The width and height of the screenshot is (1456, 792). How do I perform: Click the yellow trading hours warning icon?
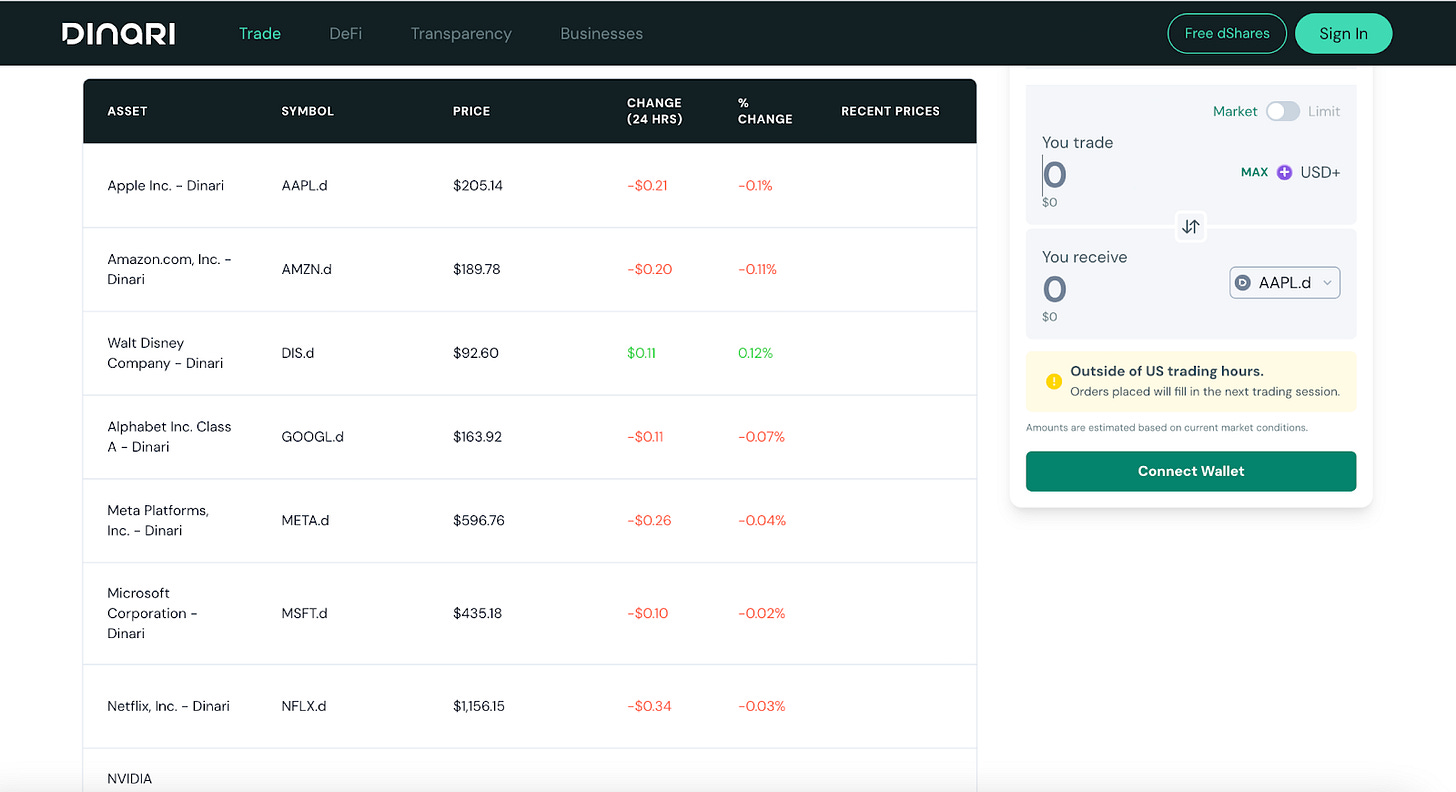pos(1053,381)
